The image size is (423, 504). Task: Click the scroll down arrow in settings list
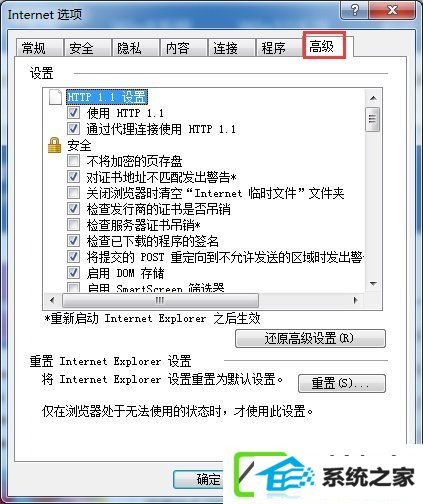click(373, 284)
